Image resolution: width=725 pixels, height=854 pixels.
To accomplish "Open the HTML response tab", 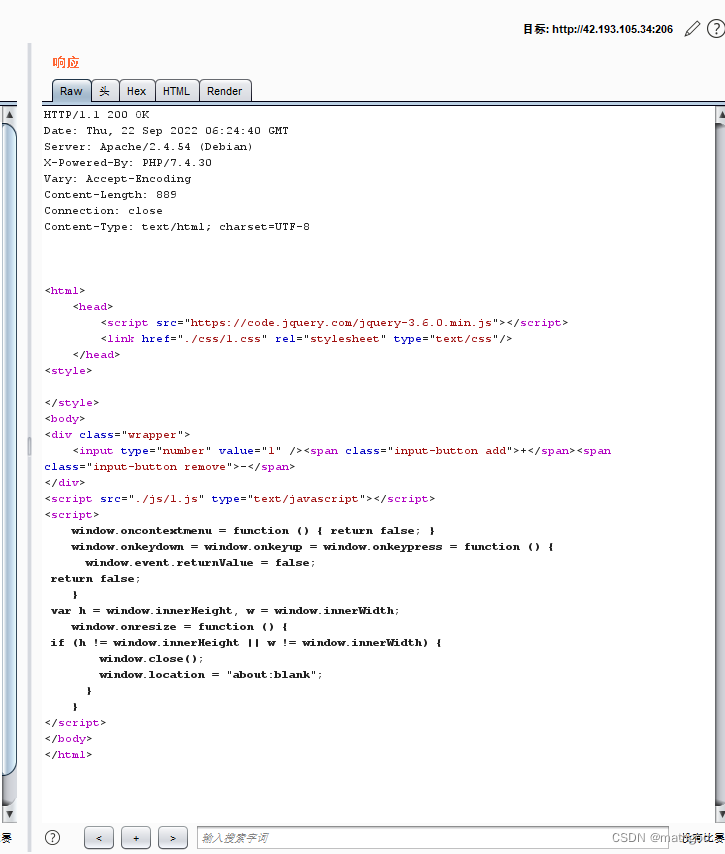I will [176, 91].
